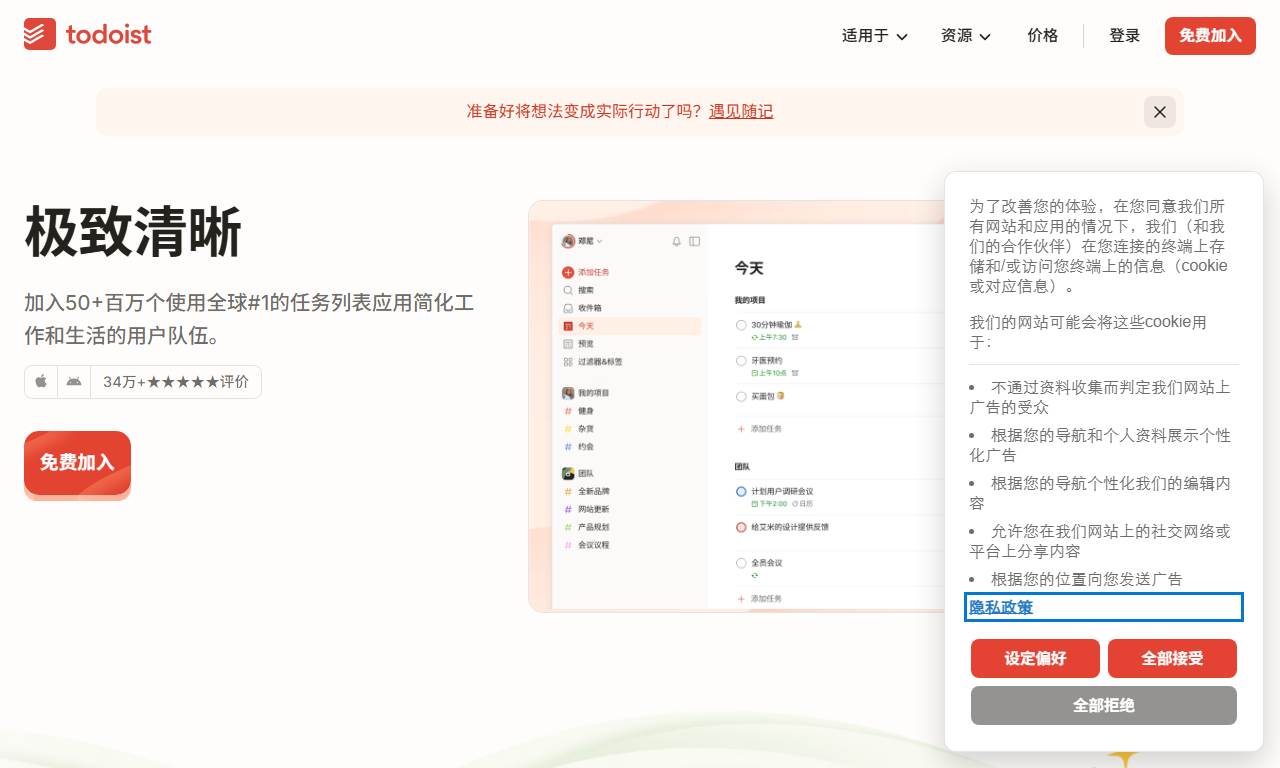Open the 隐私政策 privacy policy link
The image size is (1280, 768).
1001,607
